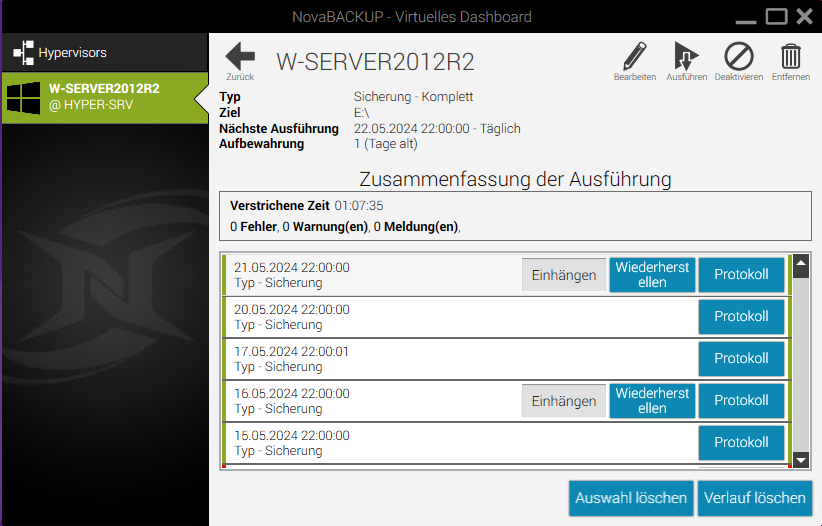Click the Verlauf löschen button
The image size is (822, 526).
(754, 498)
